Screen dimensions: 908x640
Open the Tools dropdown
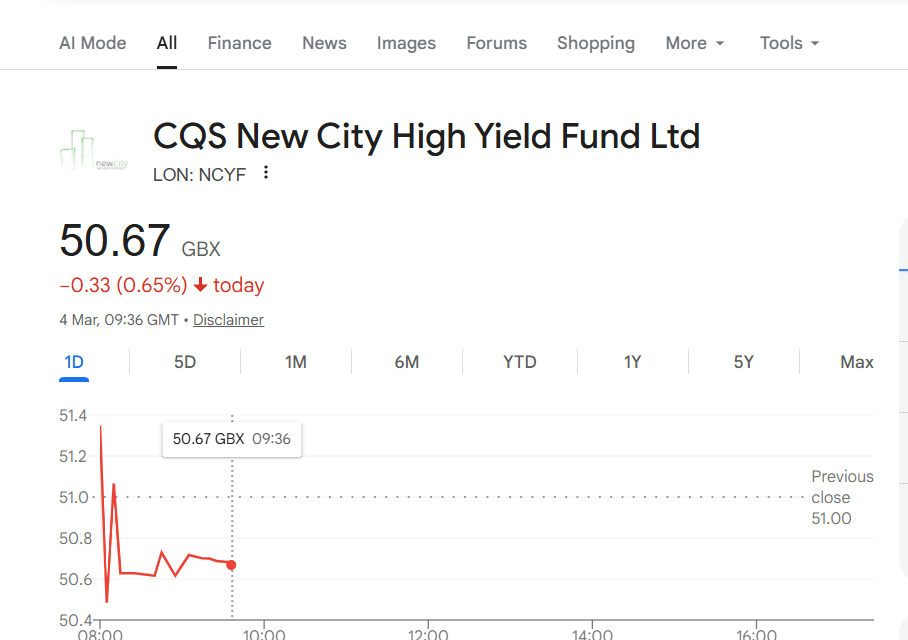pyautogui.click(x=789, y=43)
